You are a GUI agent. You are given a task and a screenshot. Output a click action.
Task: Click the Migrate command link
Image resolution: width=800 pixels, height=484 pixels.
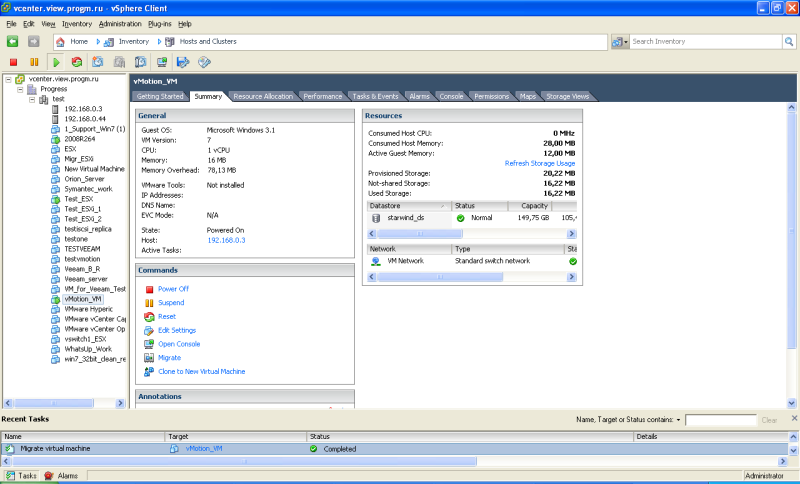click(x=169, y=358)
